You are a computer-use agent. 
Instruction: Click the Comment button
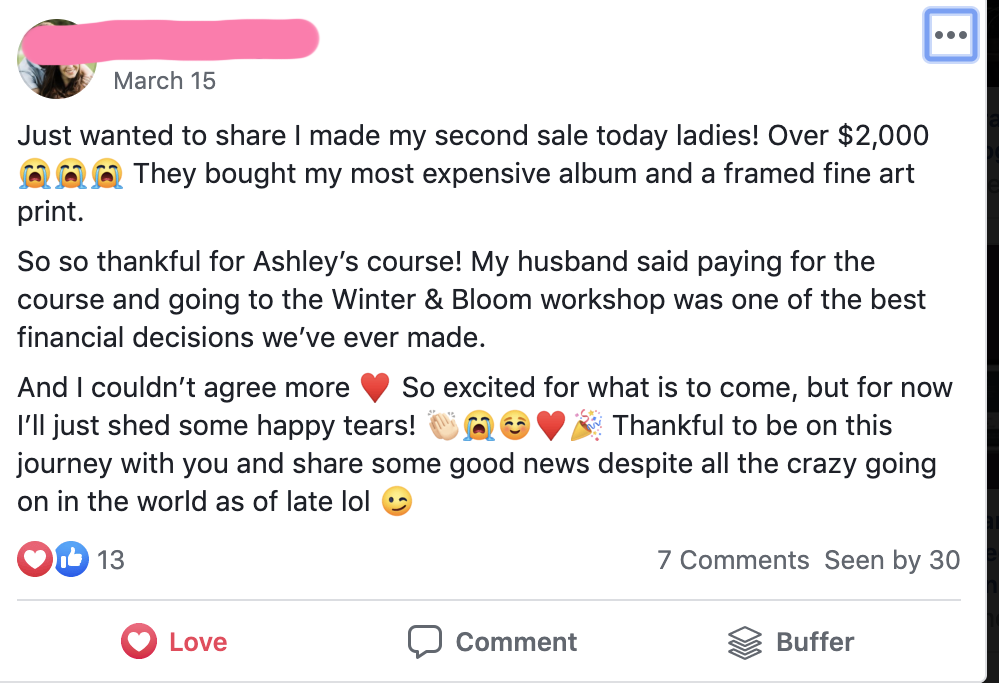coord(492,641)
